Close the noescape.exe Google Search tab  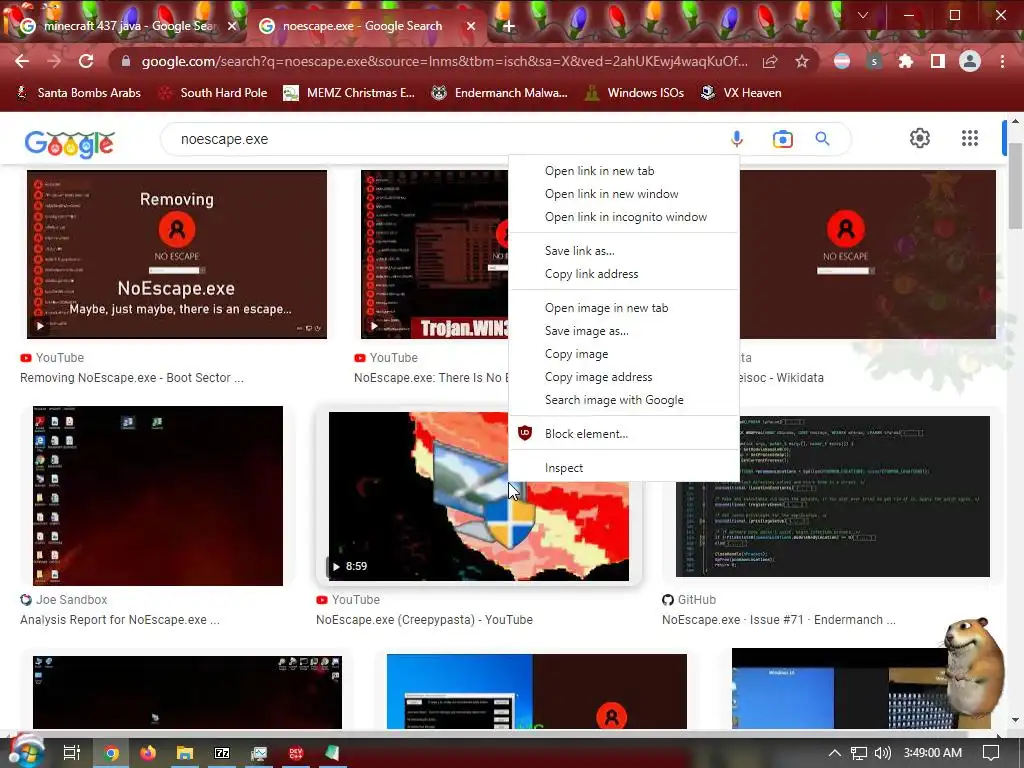[471, 26]
